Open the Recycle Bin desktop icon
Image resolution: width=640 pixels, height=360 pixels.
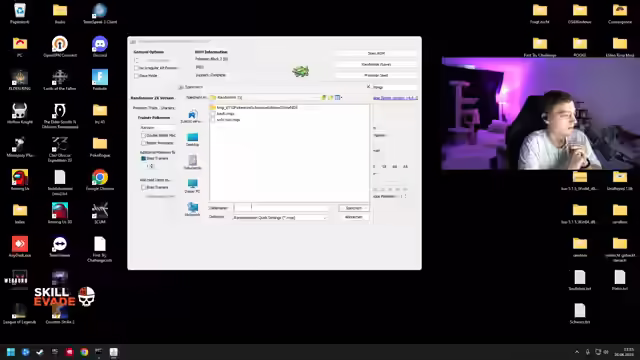tap(20, 13)
